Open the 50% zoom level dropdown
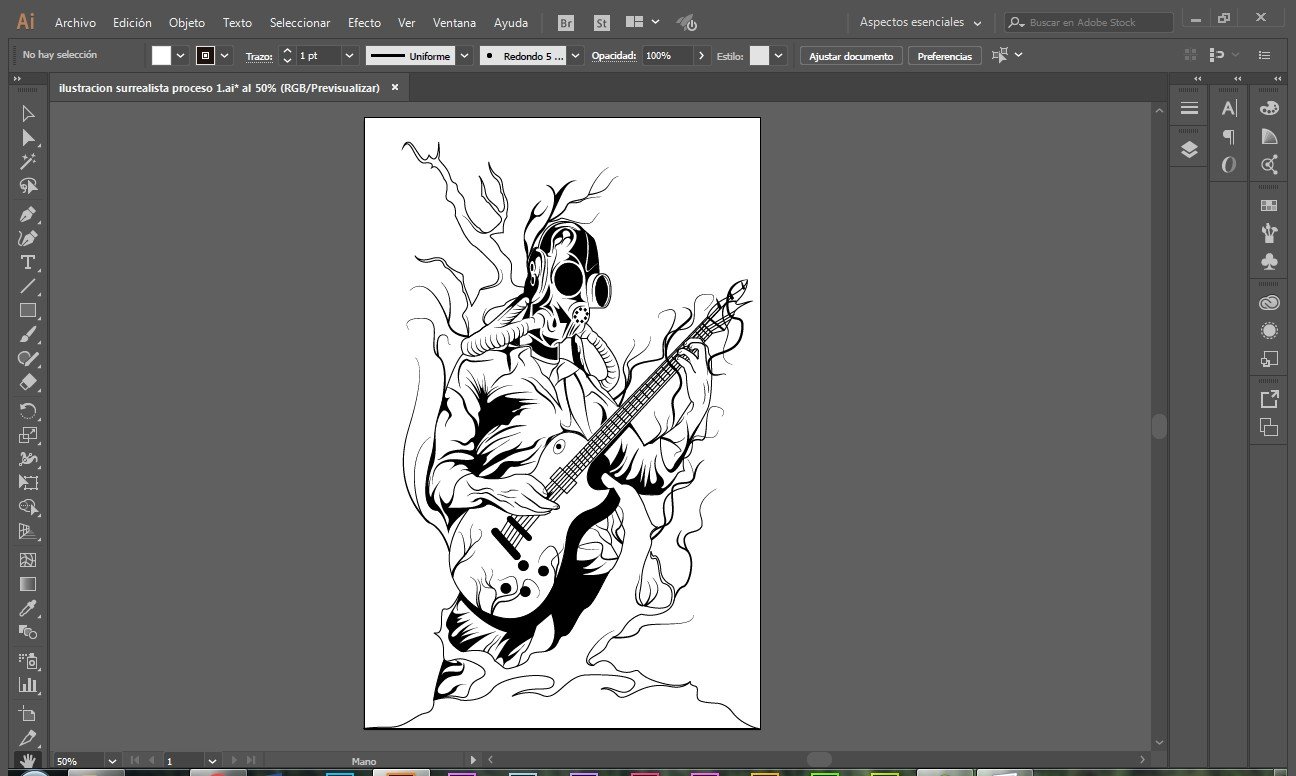Viewport: 1296px width, 776px height. 111,761
